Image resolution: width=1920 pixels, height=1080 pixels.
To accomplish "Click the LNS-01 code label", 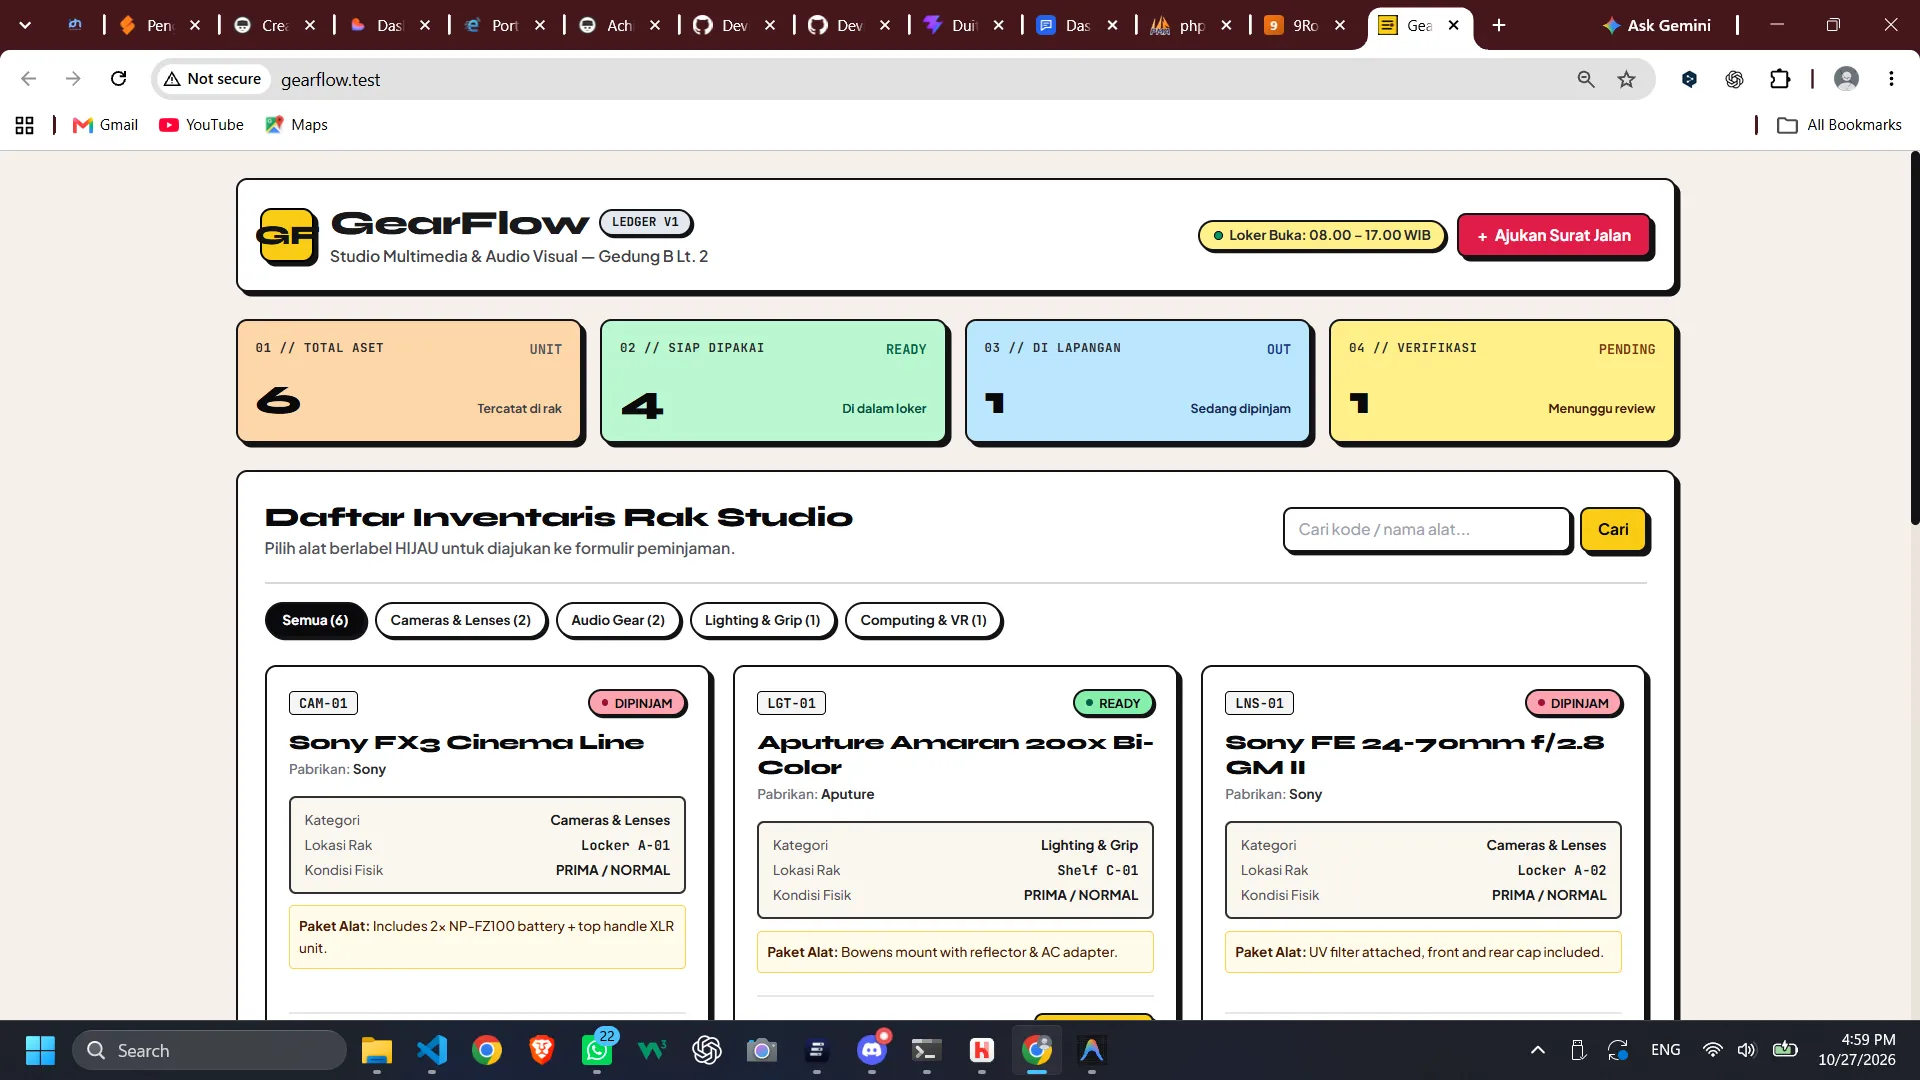I will coord(1259,703).
